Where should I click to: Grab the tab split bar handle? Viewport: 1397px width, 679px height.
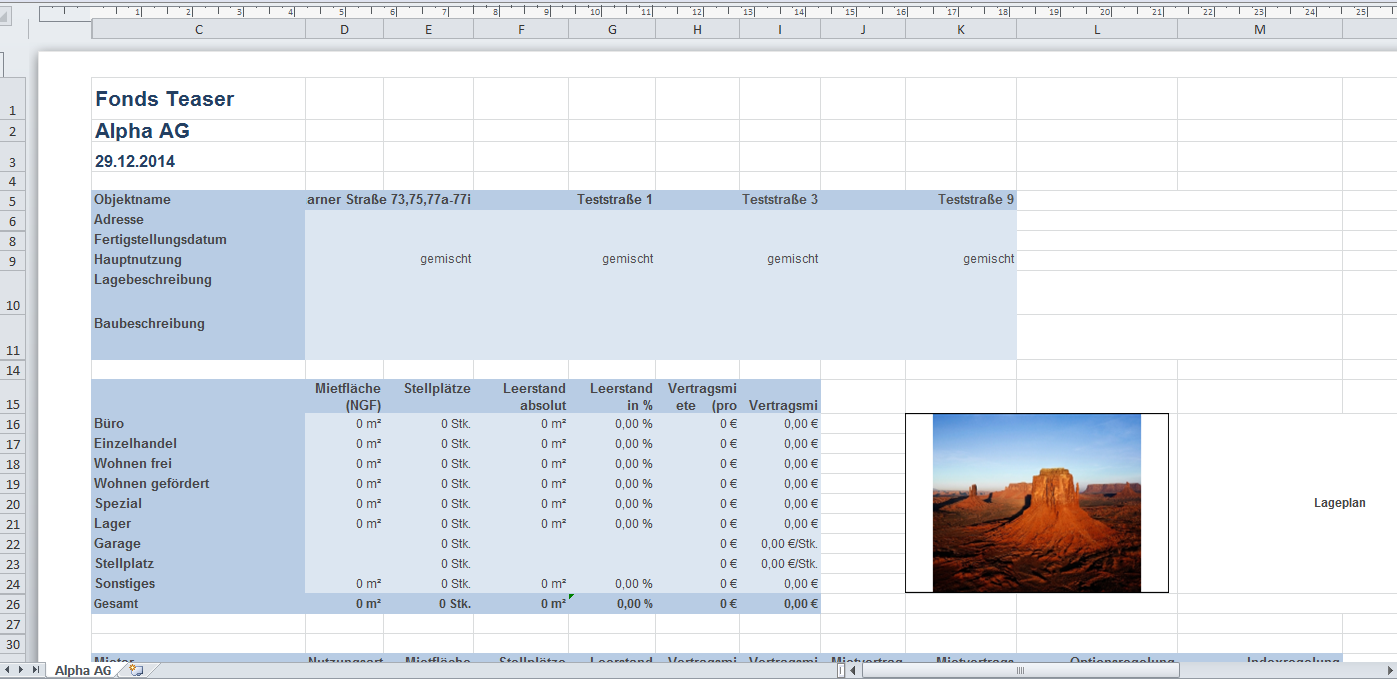point(840,670)
